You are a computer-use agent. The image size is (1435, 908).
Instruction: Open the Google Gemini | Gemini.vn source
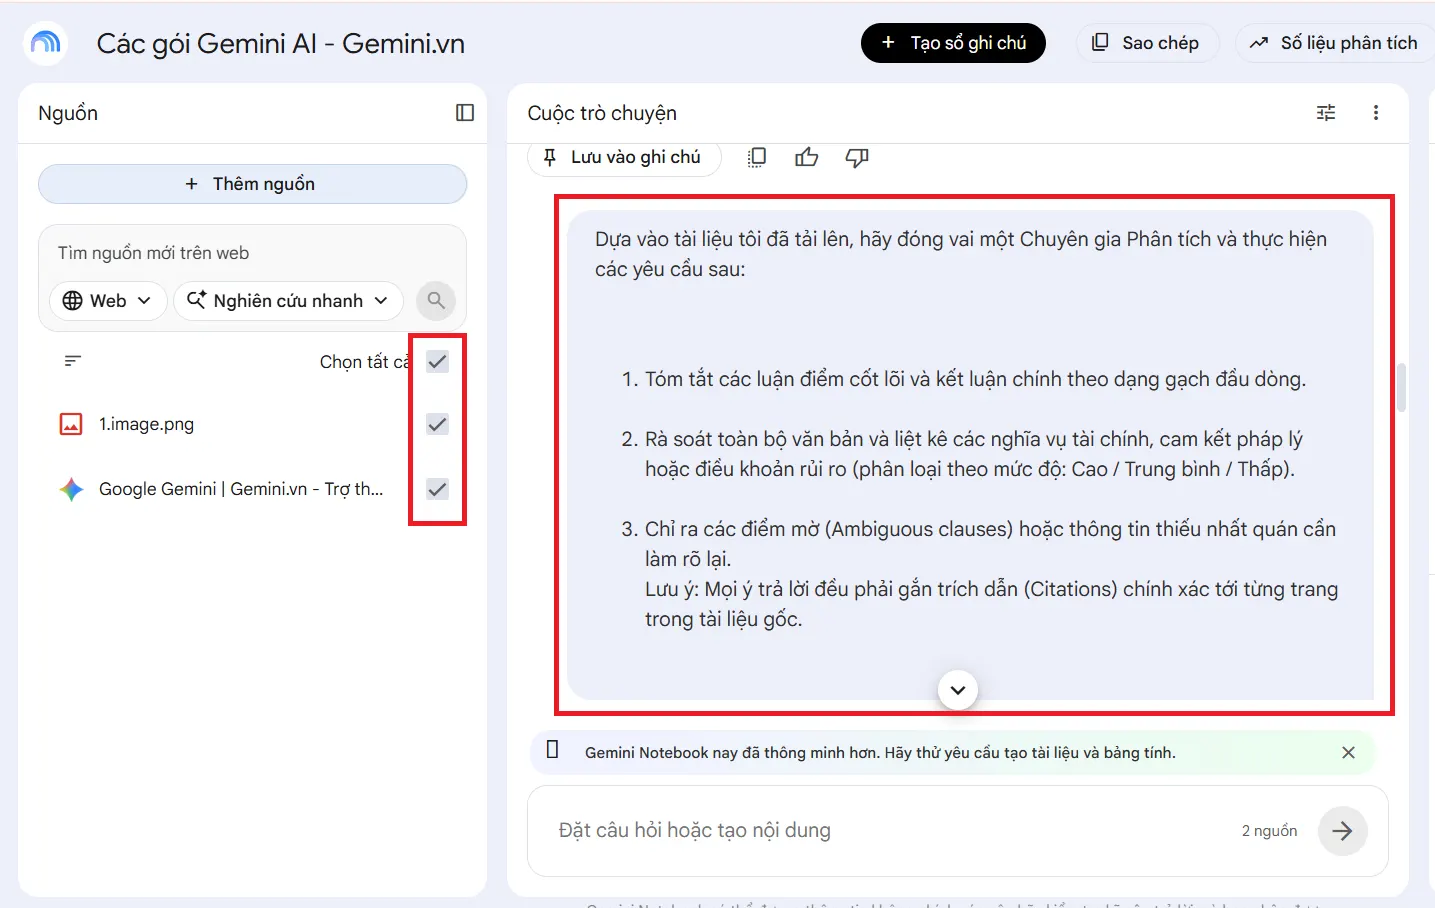point(241,489)
